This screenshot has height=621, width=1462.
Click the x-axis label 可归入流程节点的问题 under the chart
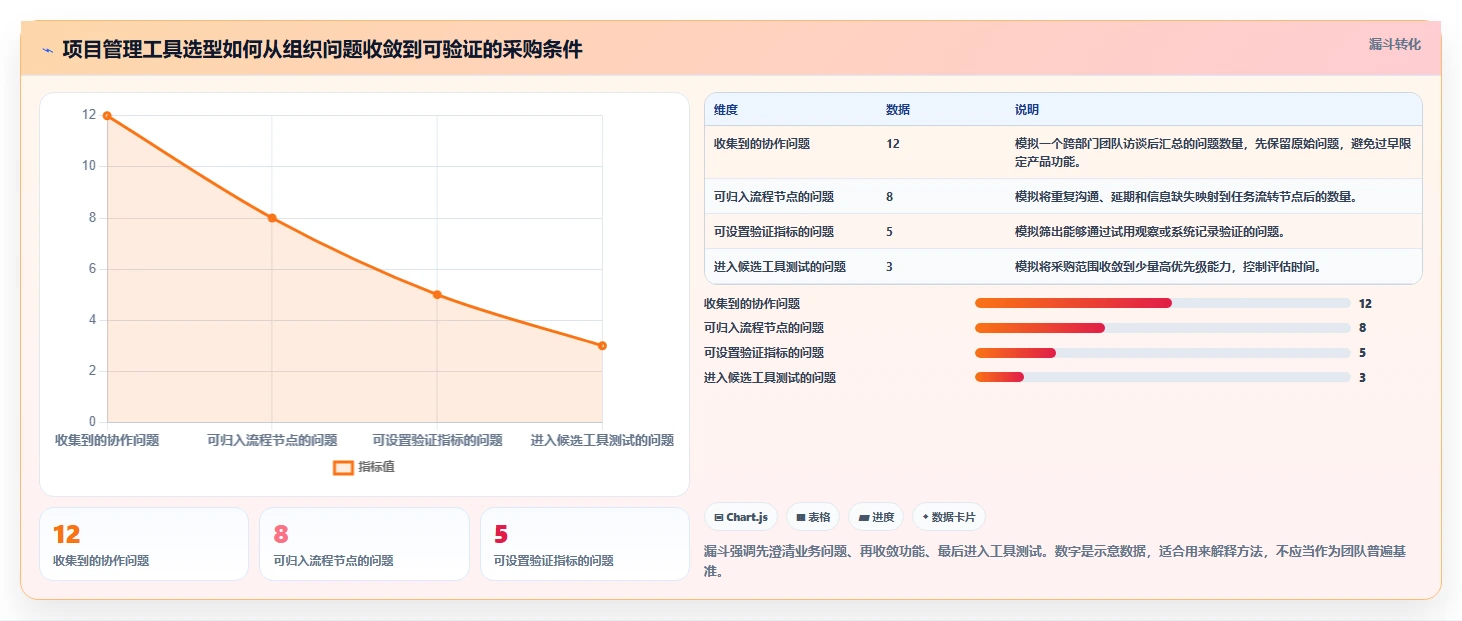[x=272, y=440]
